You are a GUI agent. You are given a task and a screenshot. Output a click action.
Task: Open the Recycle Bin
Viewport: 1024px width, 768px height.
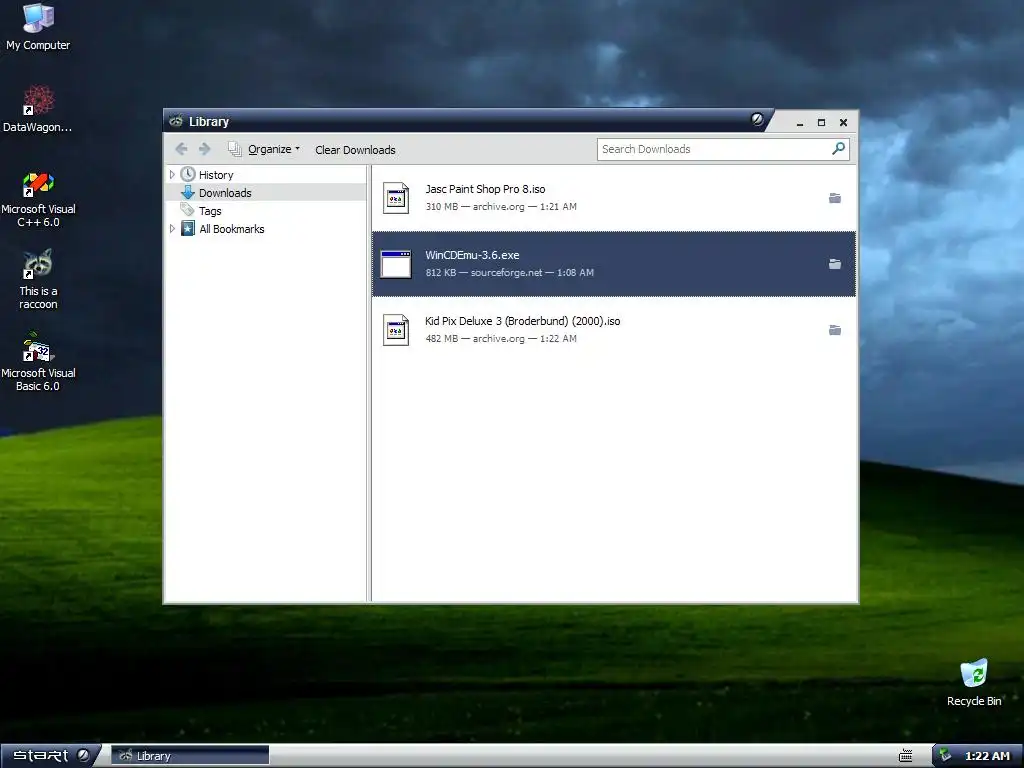(974, 683)
